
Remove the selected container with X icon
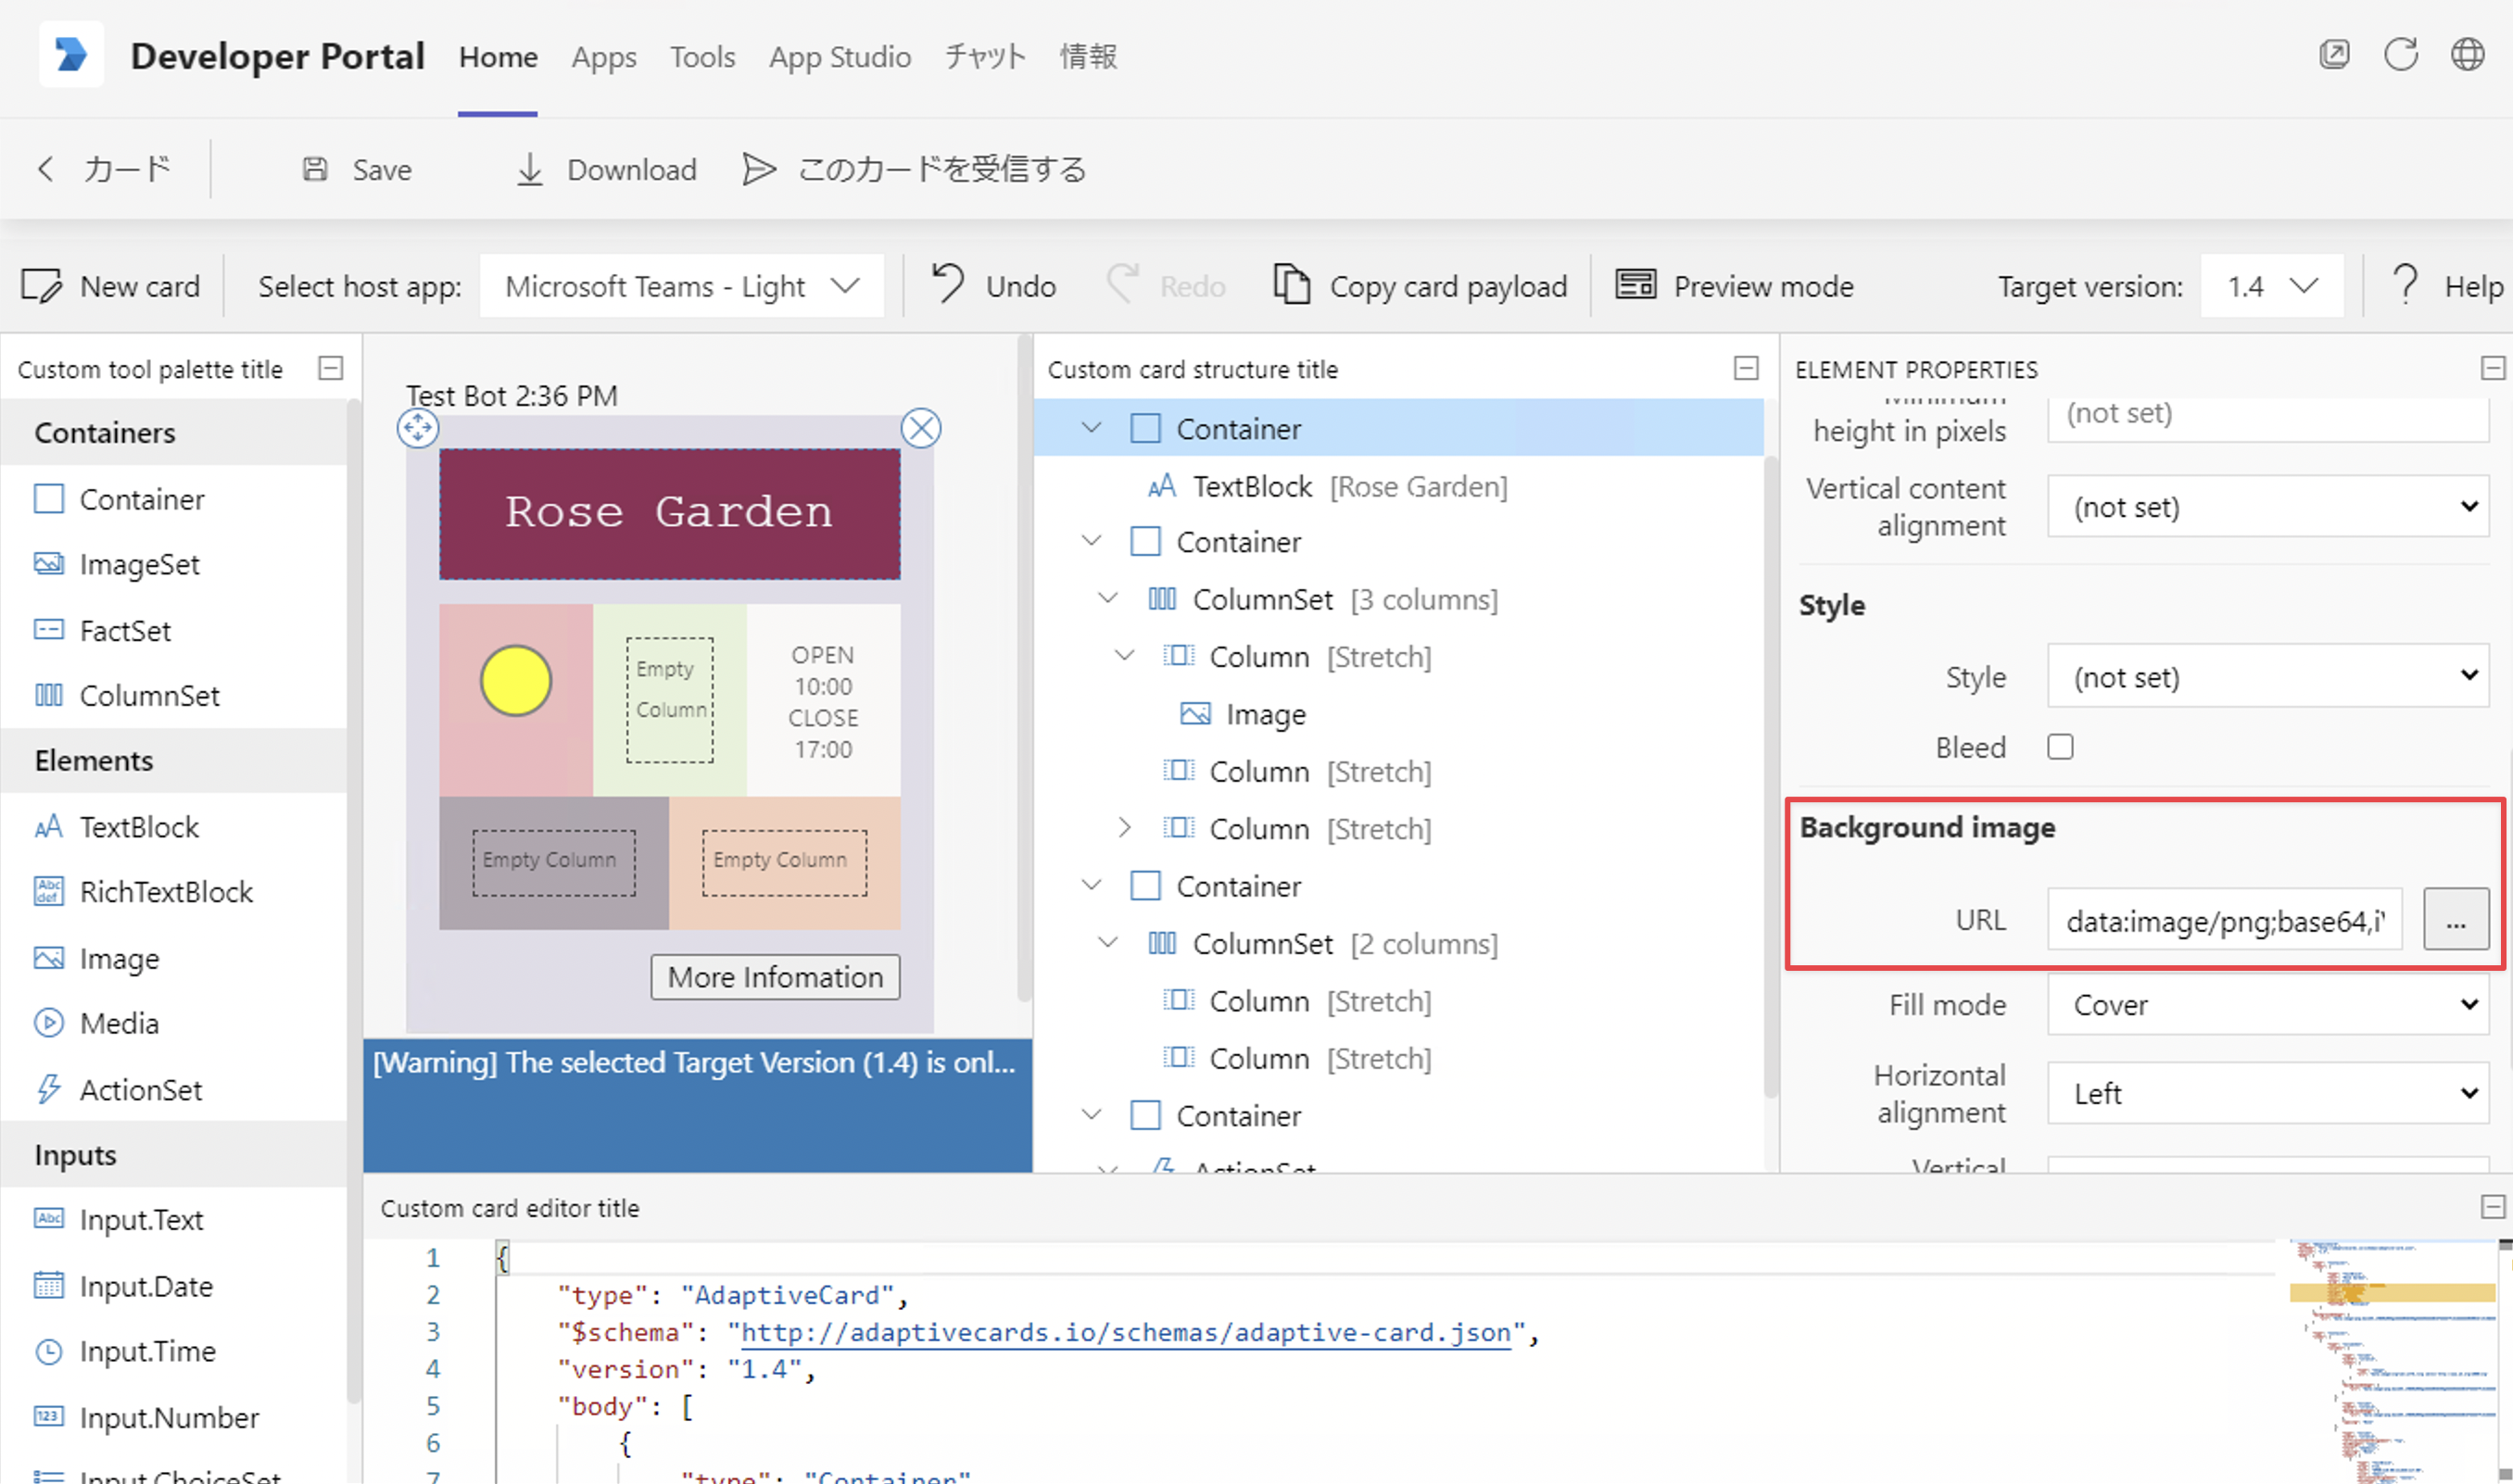[921, 428]
